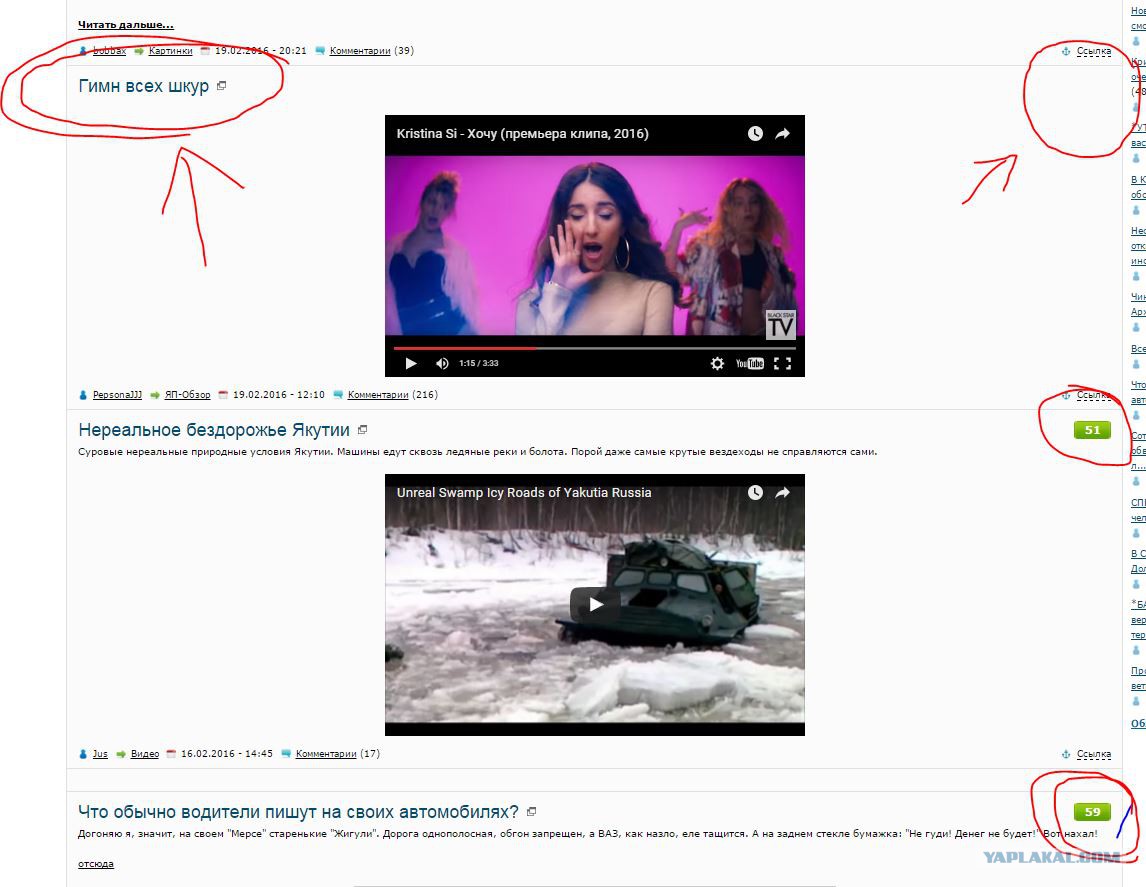Seek in the Kristina Si video progress bar

(x=595, y=349)
